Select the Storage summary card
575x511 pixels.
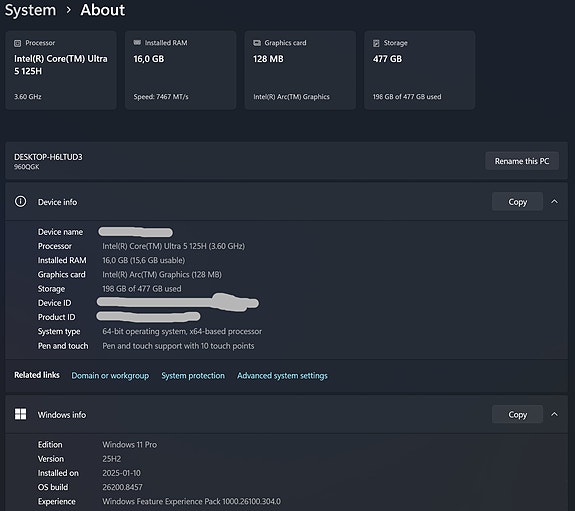(420, 70)
